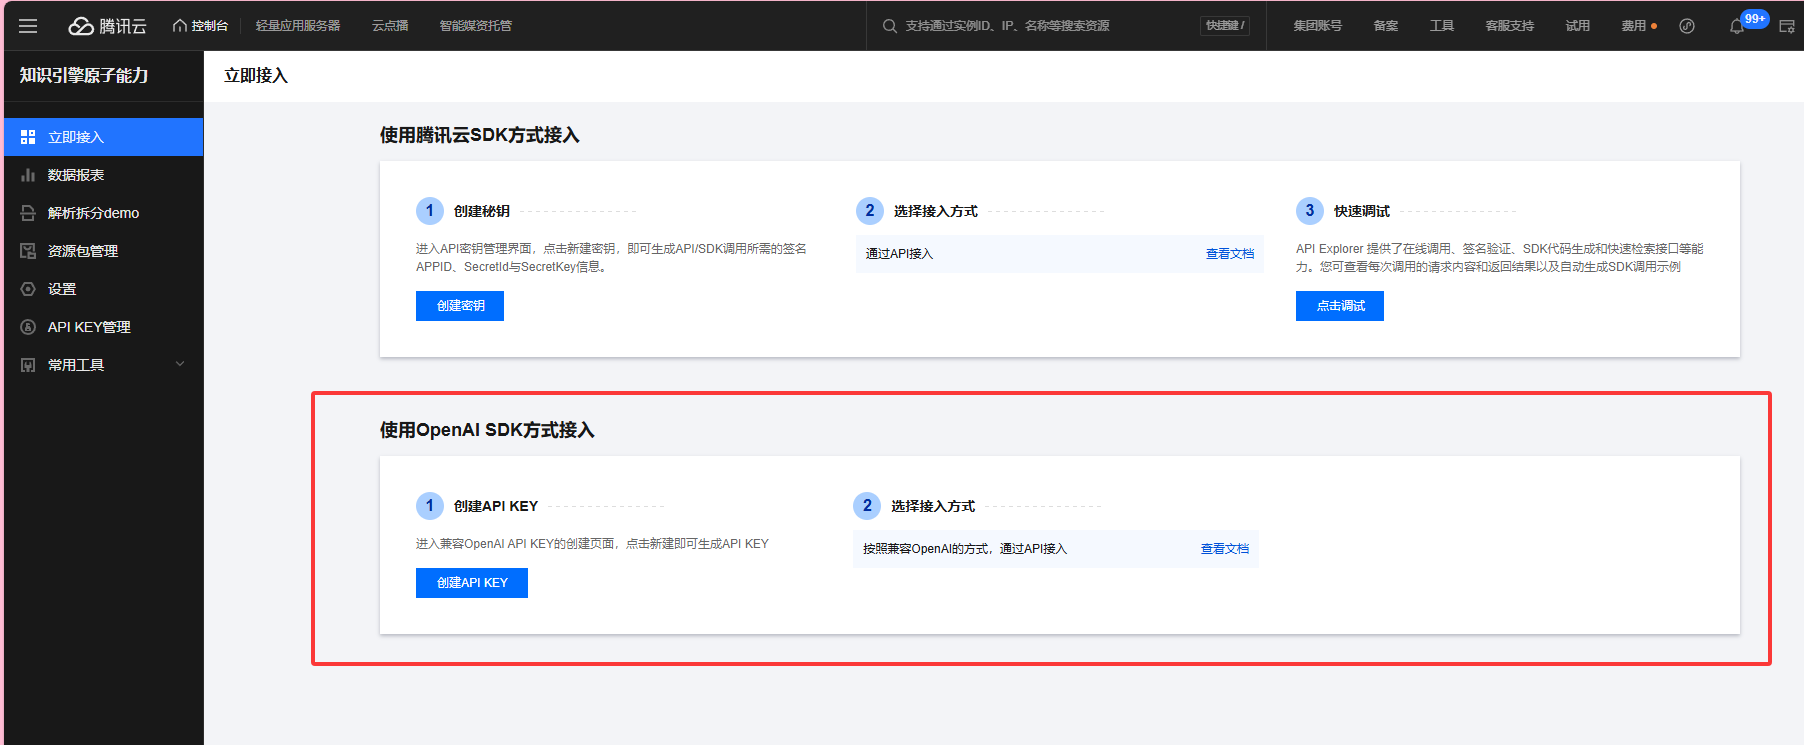The height and width of the screenshot is (745, 1804).
Task: Open the hamburger navigation menu
Action: 28,26
